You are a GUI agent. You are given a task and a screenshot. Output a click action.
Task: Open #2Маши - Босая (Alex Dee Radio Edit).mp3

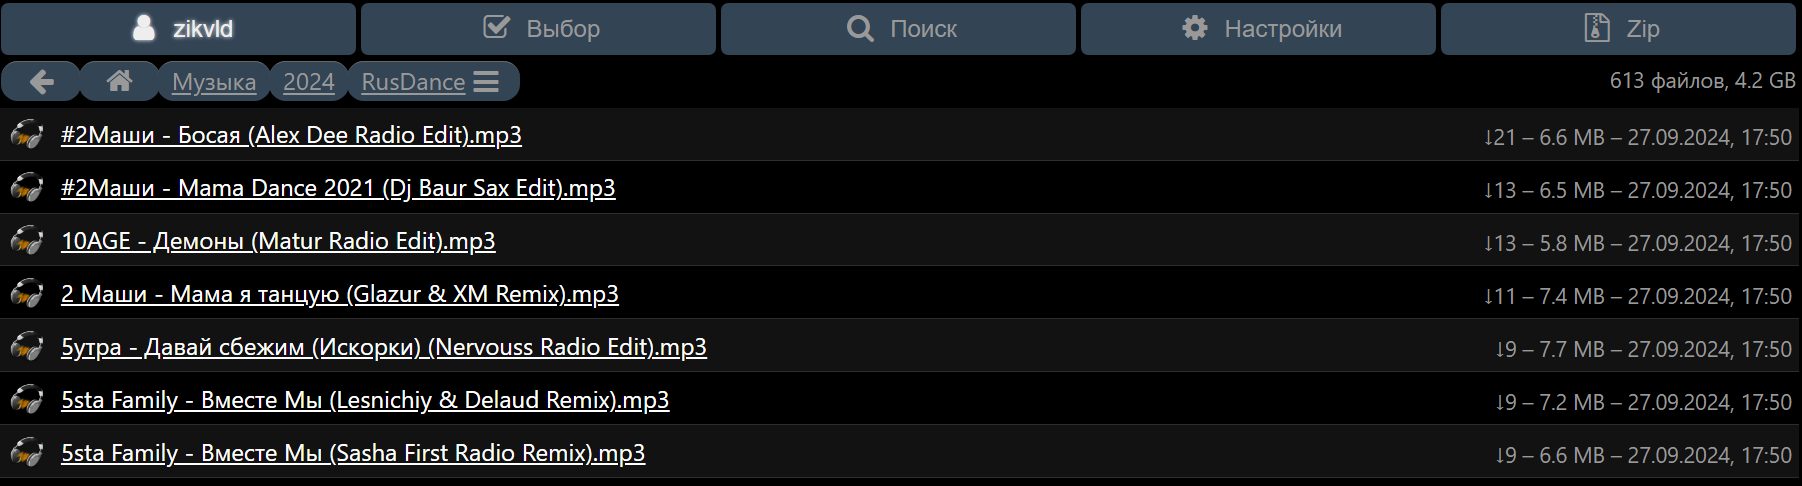[x=291, y=135]
